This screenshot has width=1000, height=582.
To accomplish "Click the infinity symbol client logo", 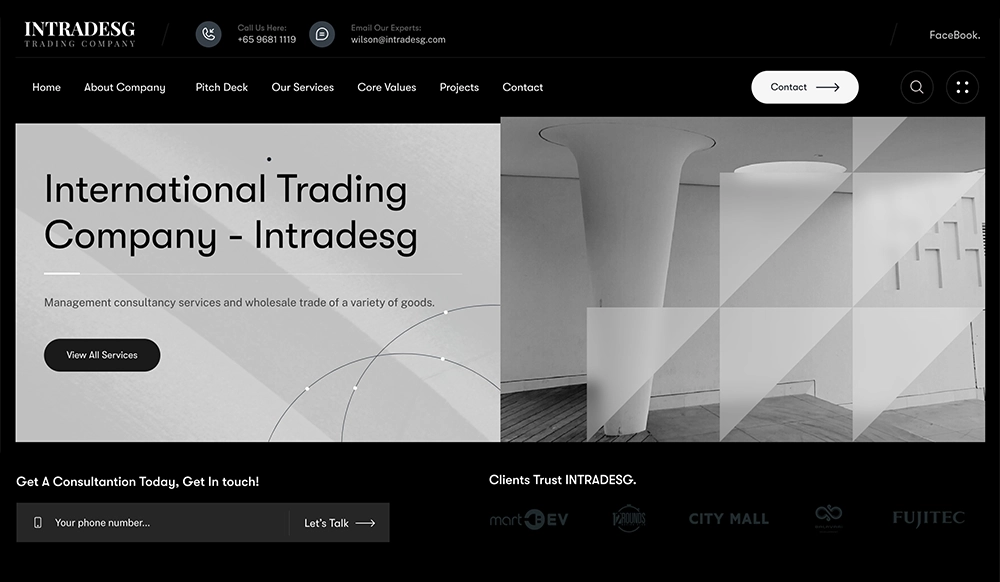I will 828,518.
